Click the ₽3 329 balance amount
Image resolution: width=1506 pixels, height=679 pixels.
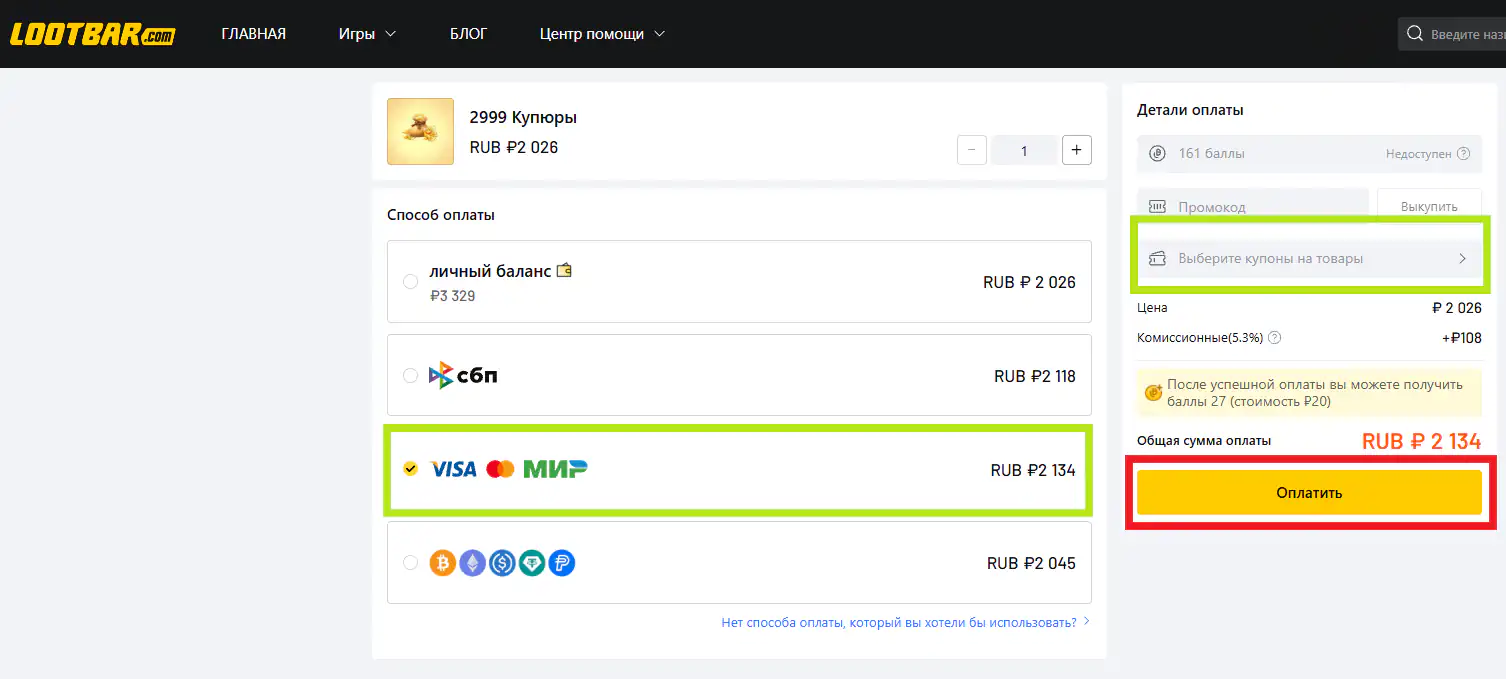[453, 296]
